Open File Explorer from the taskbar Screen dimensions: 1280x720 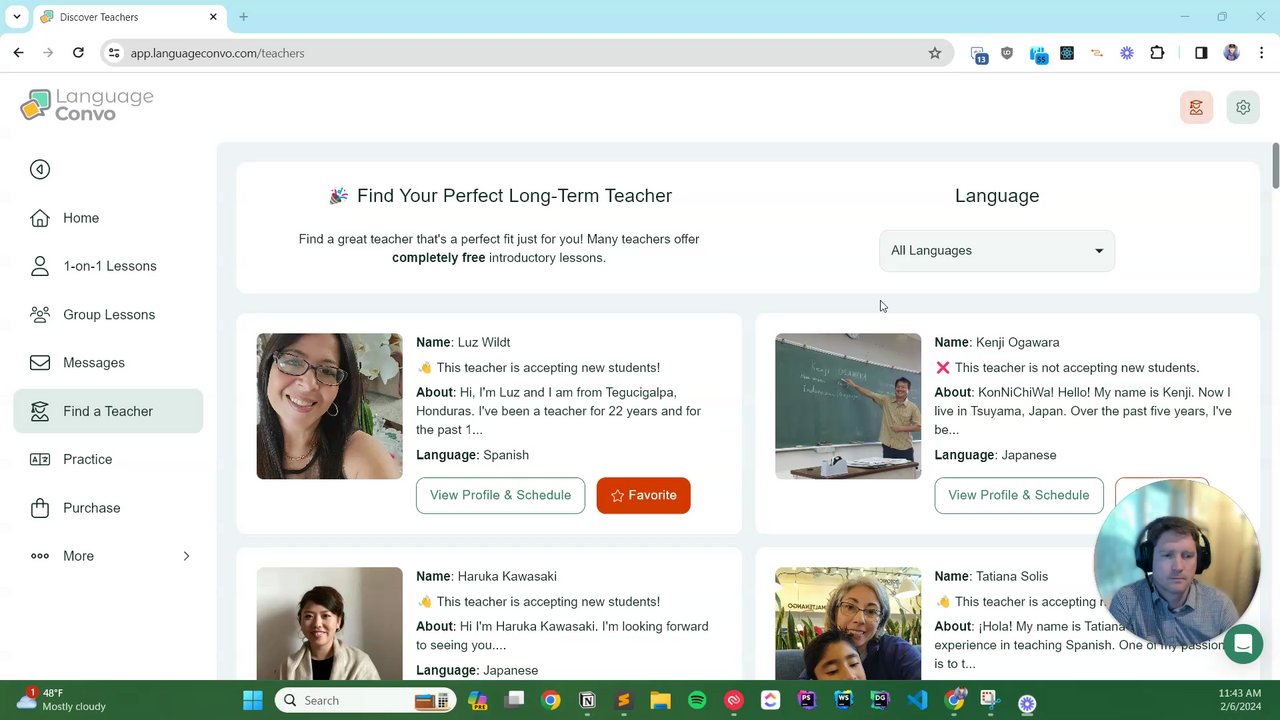point(660,700)
